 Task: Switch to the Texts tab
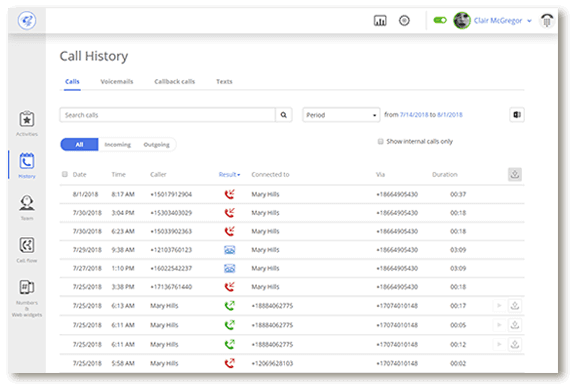tap(224, 82)
